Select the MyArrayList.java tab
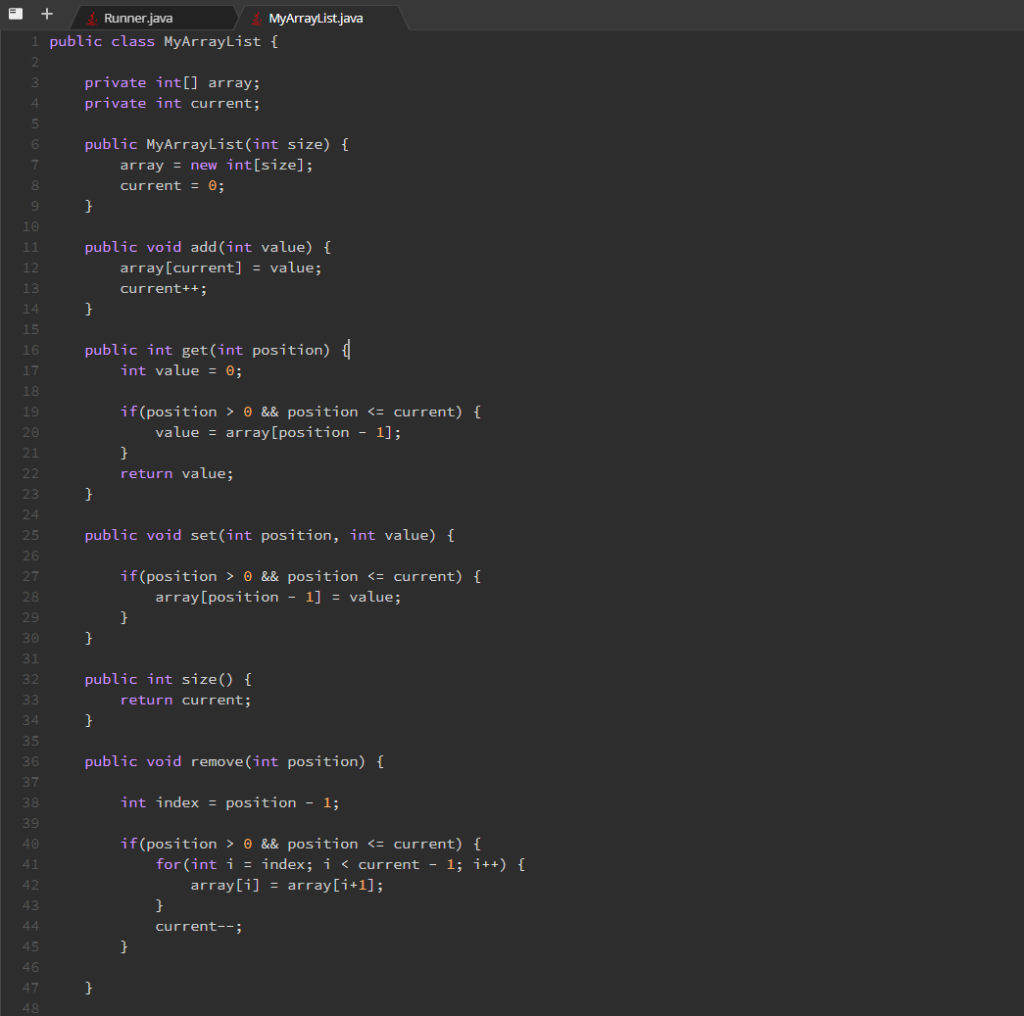Image resolution: width=1024 pixels, height=1016 pixels. click(315, 17)
